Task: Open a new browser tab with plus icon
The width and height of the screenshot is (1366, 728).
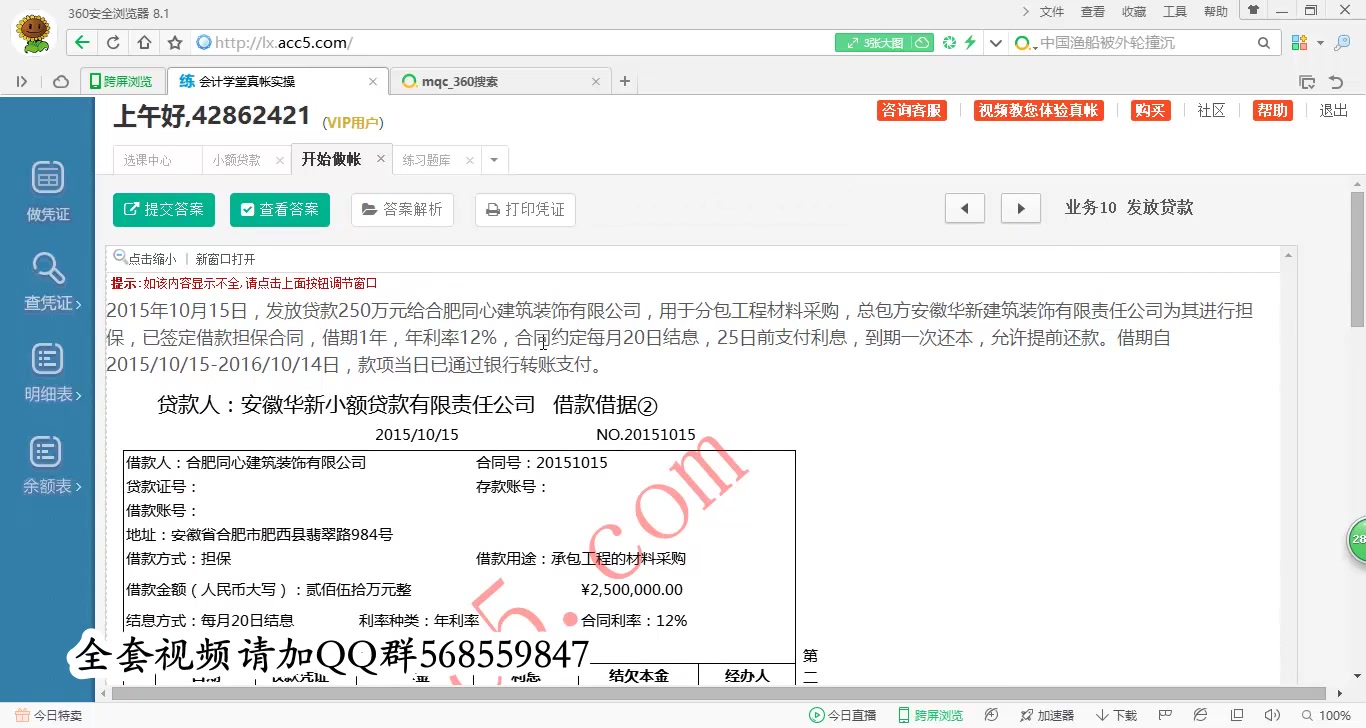Action: 624,80
